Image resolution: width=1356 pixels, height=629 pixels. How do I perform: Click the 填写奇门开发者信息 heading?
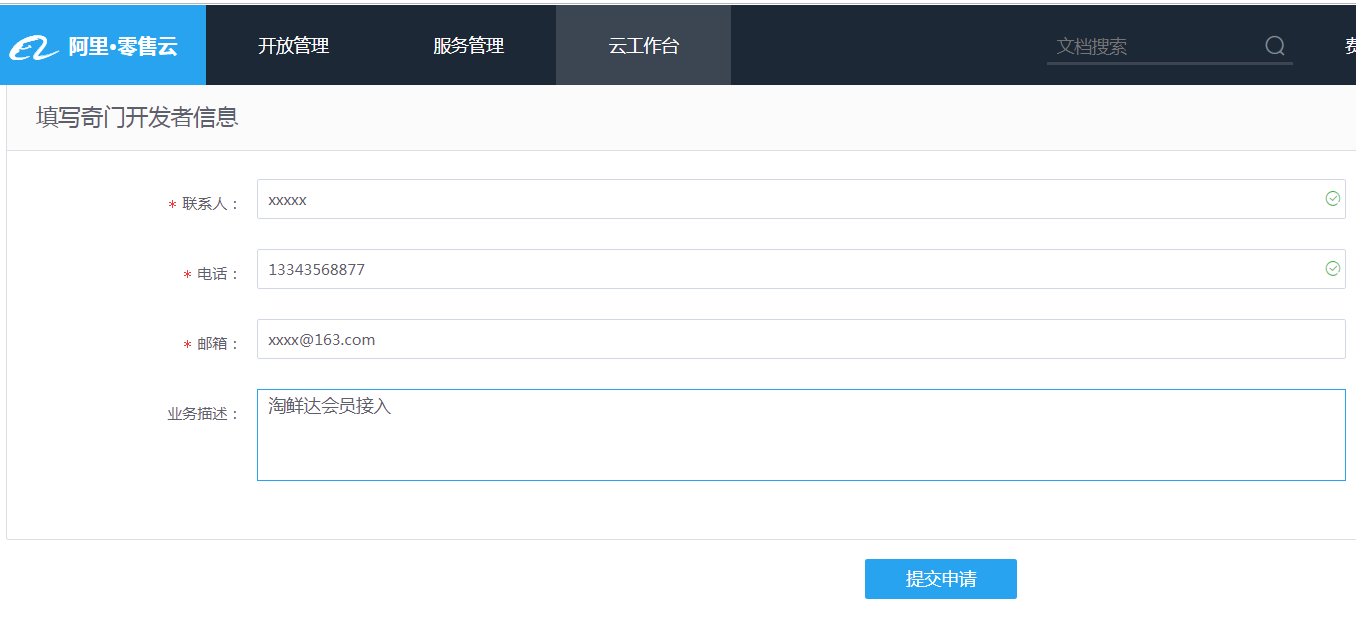[x=137, y=117]
